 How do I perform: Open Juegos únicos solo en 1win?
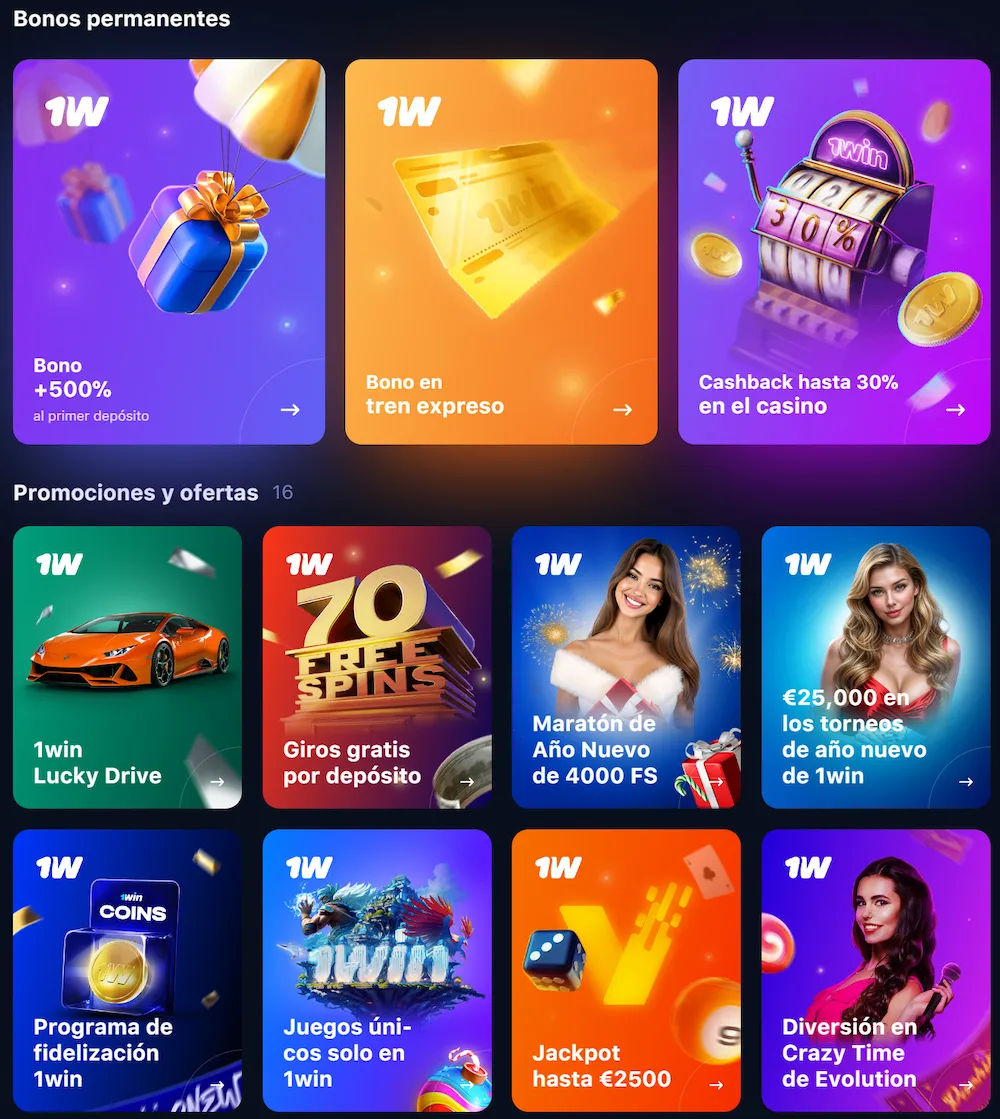(x=377, y=971)
